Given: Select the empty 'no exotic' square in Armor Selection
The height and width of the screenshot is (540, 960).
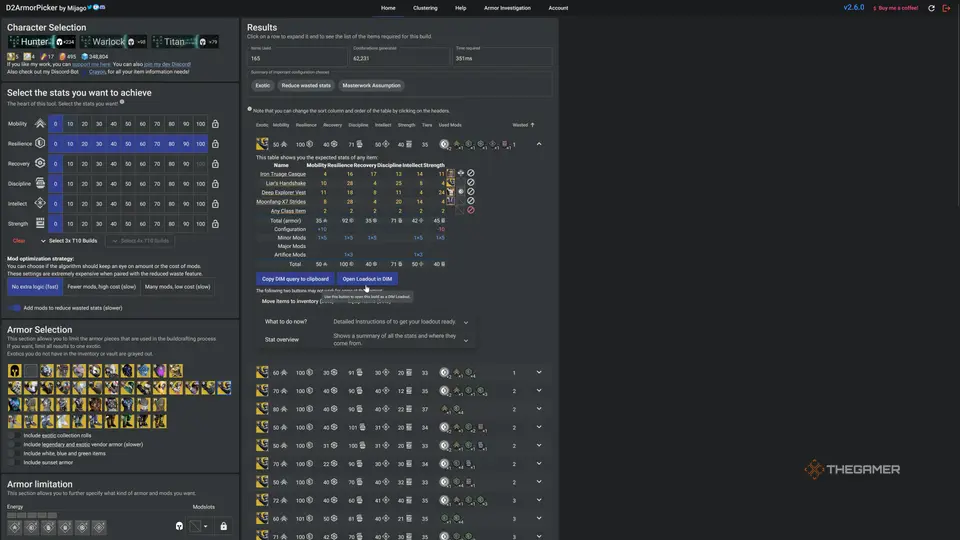Looking at the screenshot, I should pos(31,370).
